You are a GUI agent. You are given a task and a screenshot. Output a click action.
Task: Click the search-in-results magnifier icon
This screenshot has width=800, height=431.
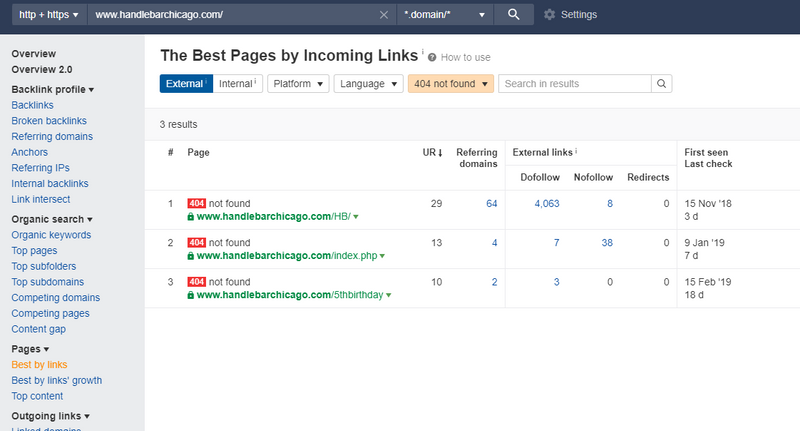pyautogui.click(x=661, y=84)
